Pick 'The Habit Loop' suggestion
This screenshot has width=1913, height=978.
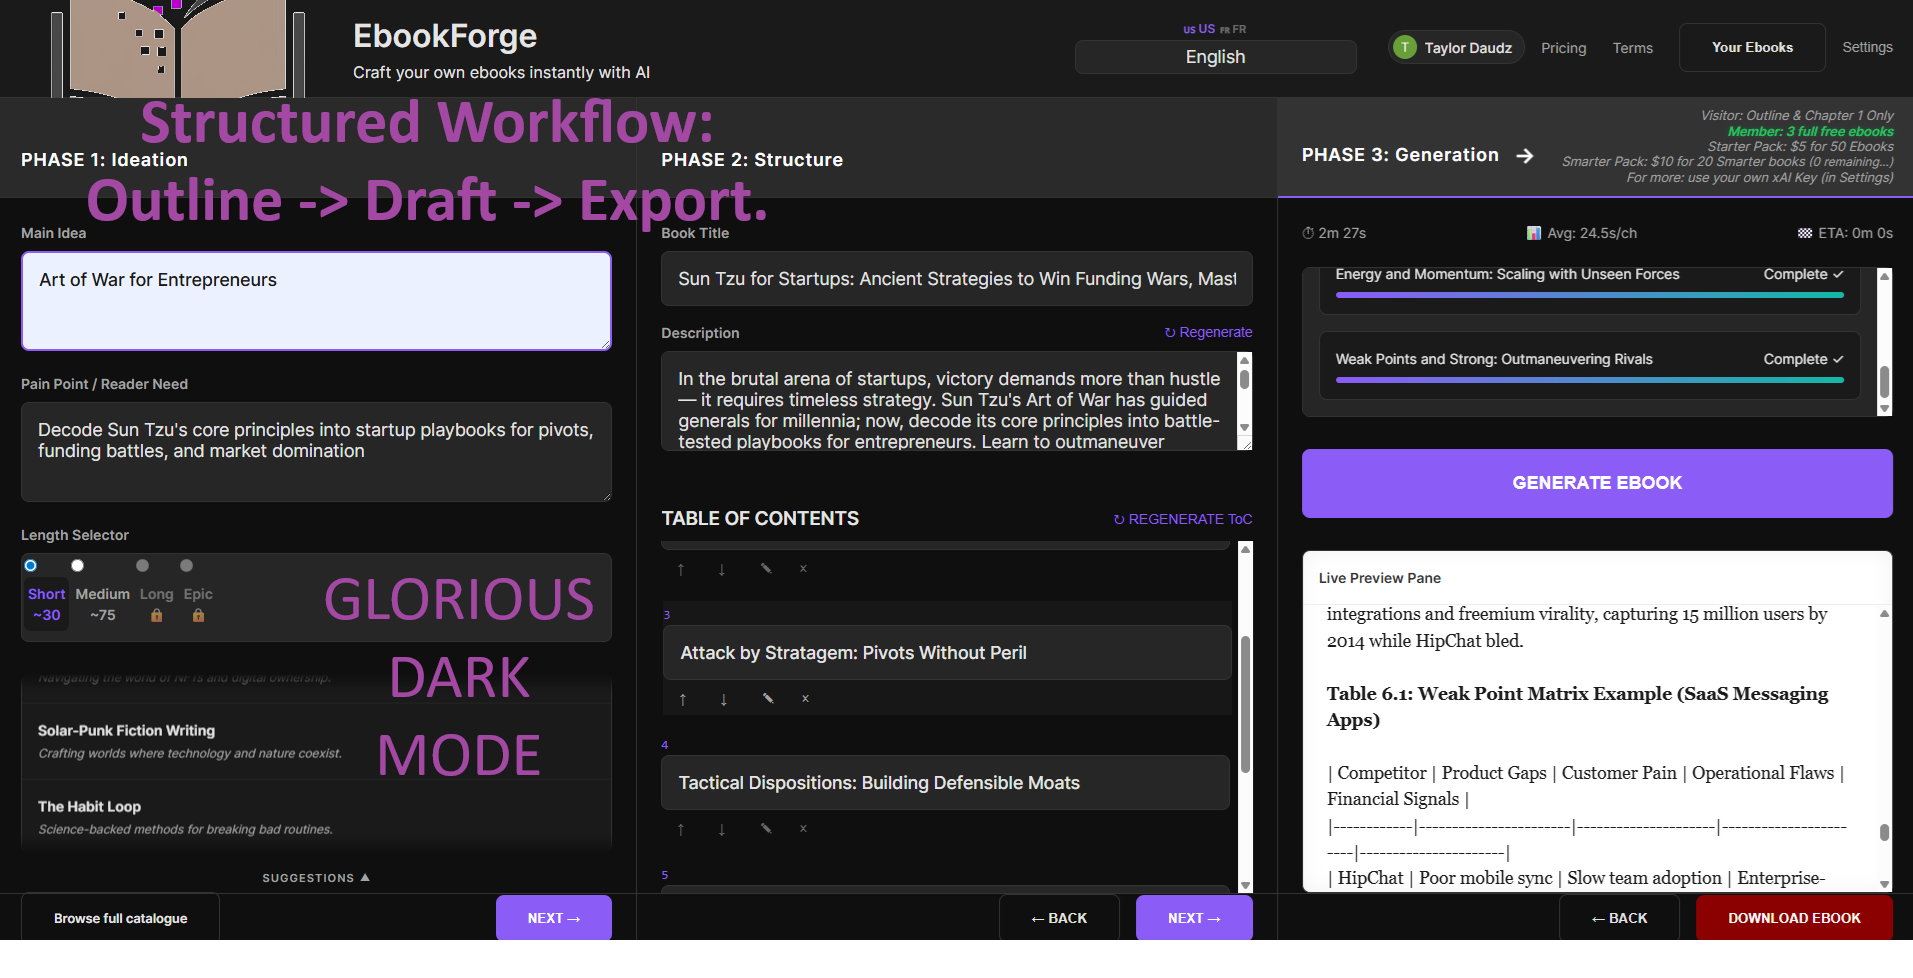point(316,817)
